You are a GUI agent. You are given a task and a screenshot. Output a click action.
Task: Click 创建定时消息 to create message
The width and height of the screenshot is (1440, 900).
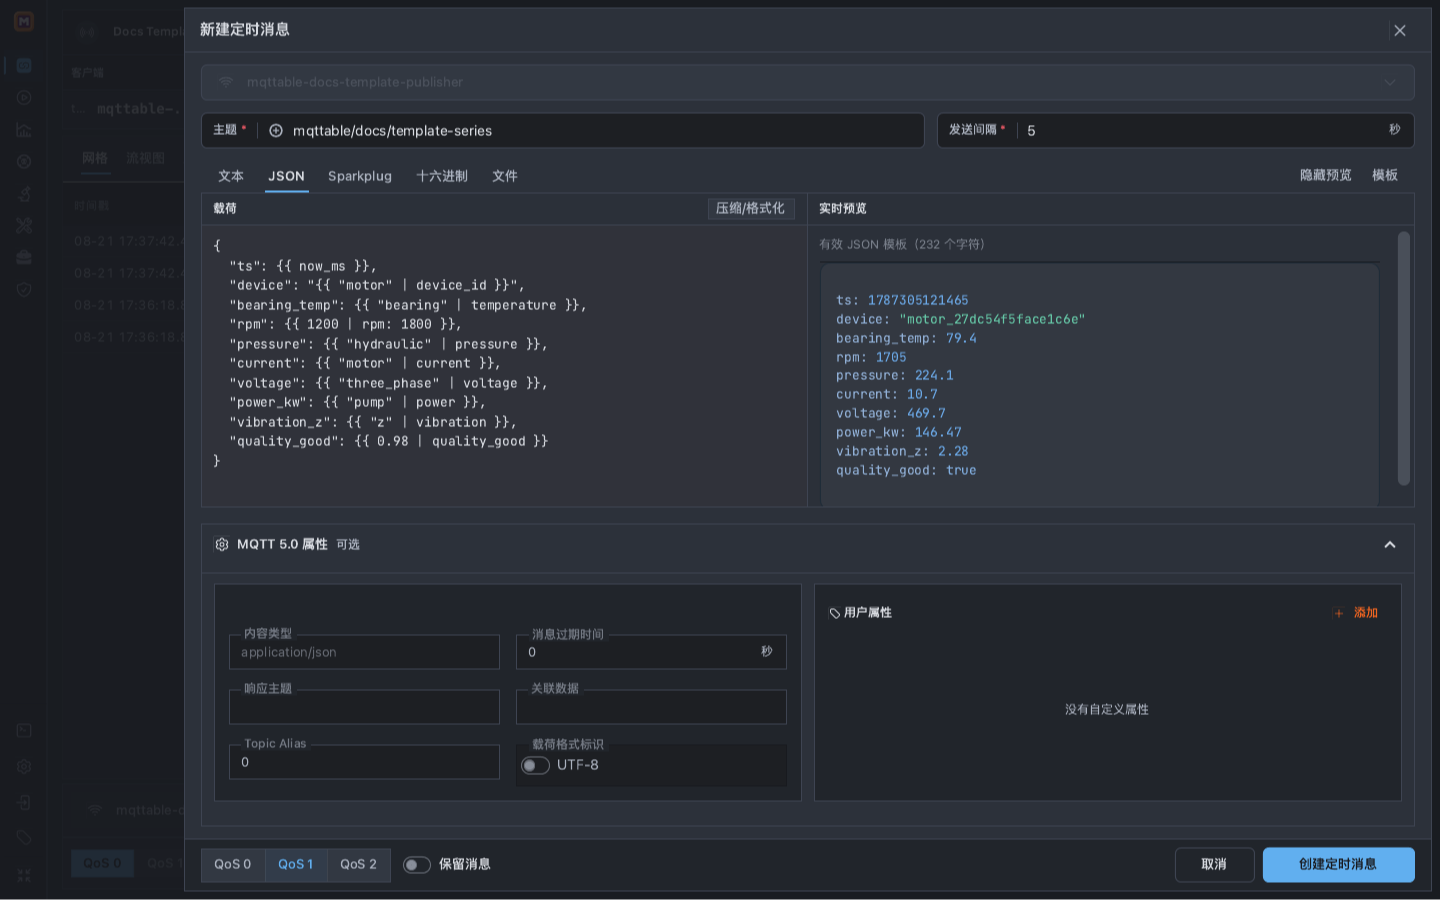(1338, 865)
